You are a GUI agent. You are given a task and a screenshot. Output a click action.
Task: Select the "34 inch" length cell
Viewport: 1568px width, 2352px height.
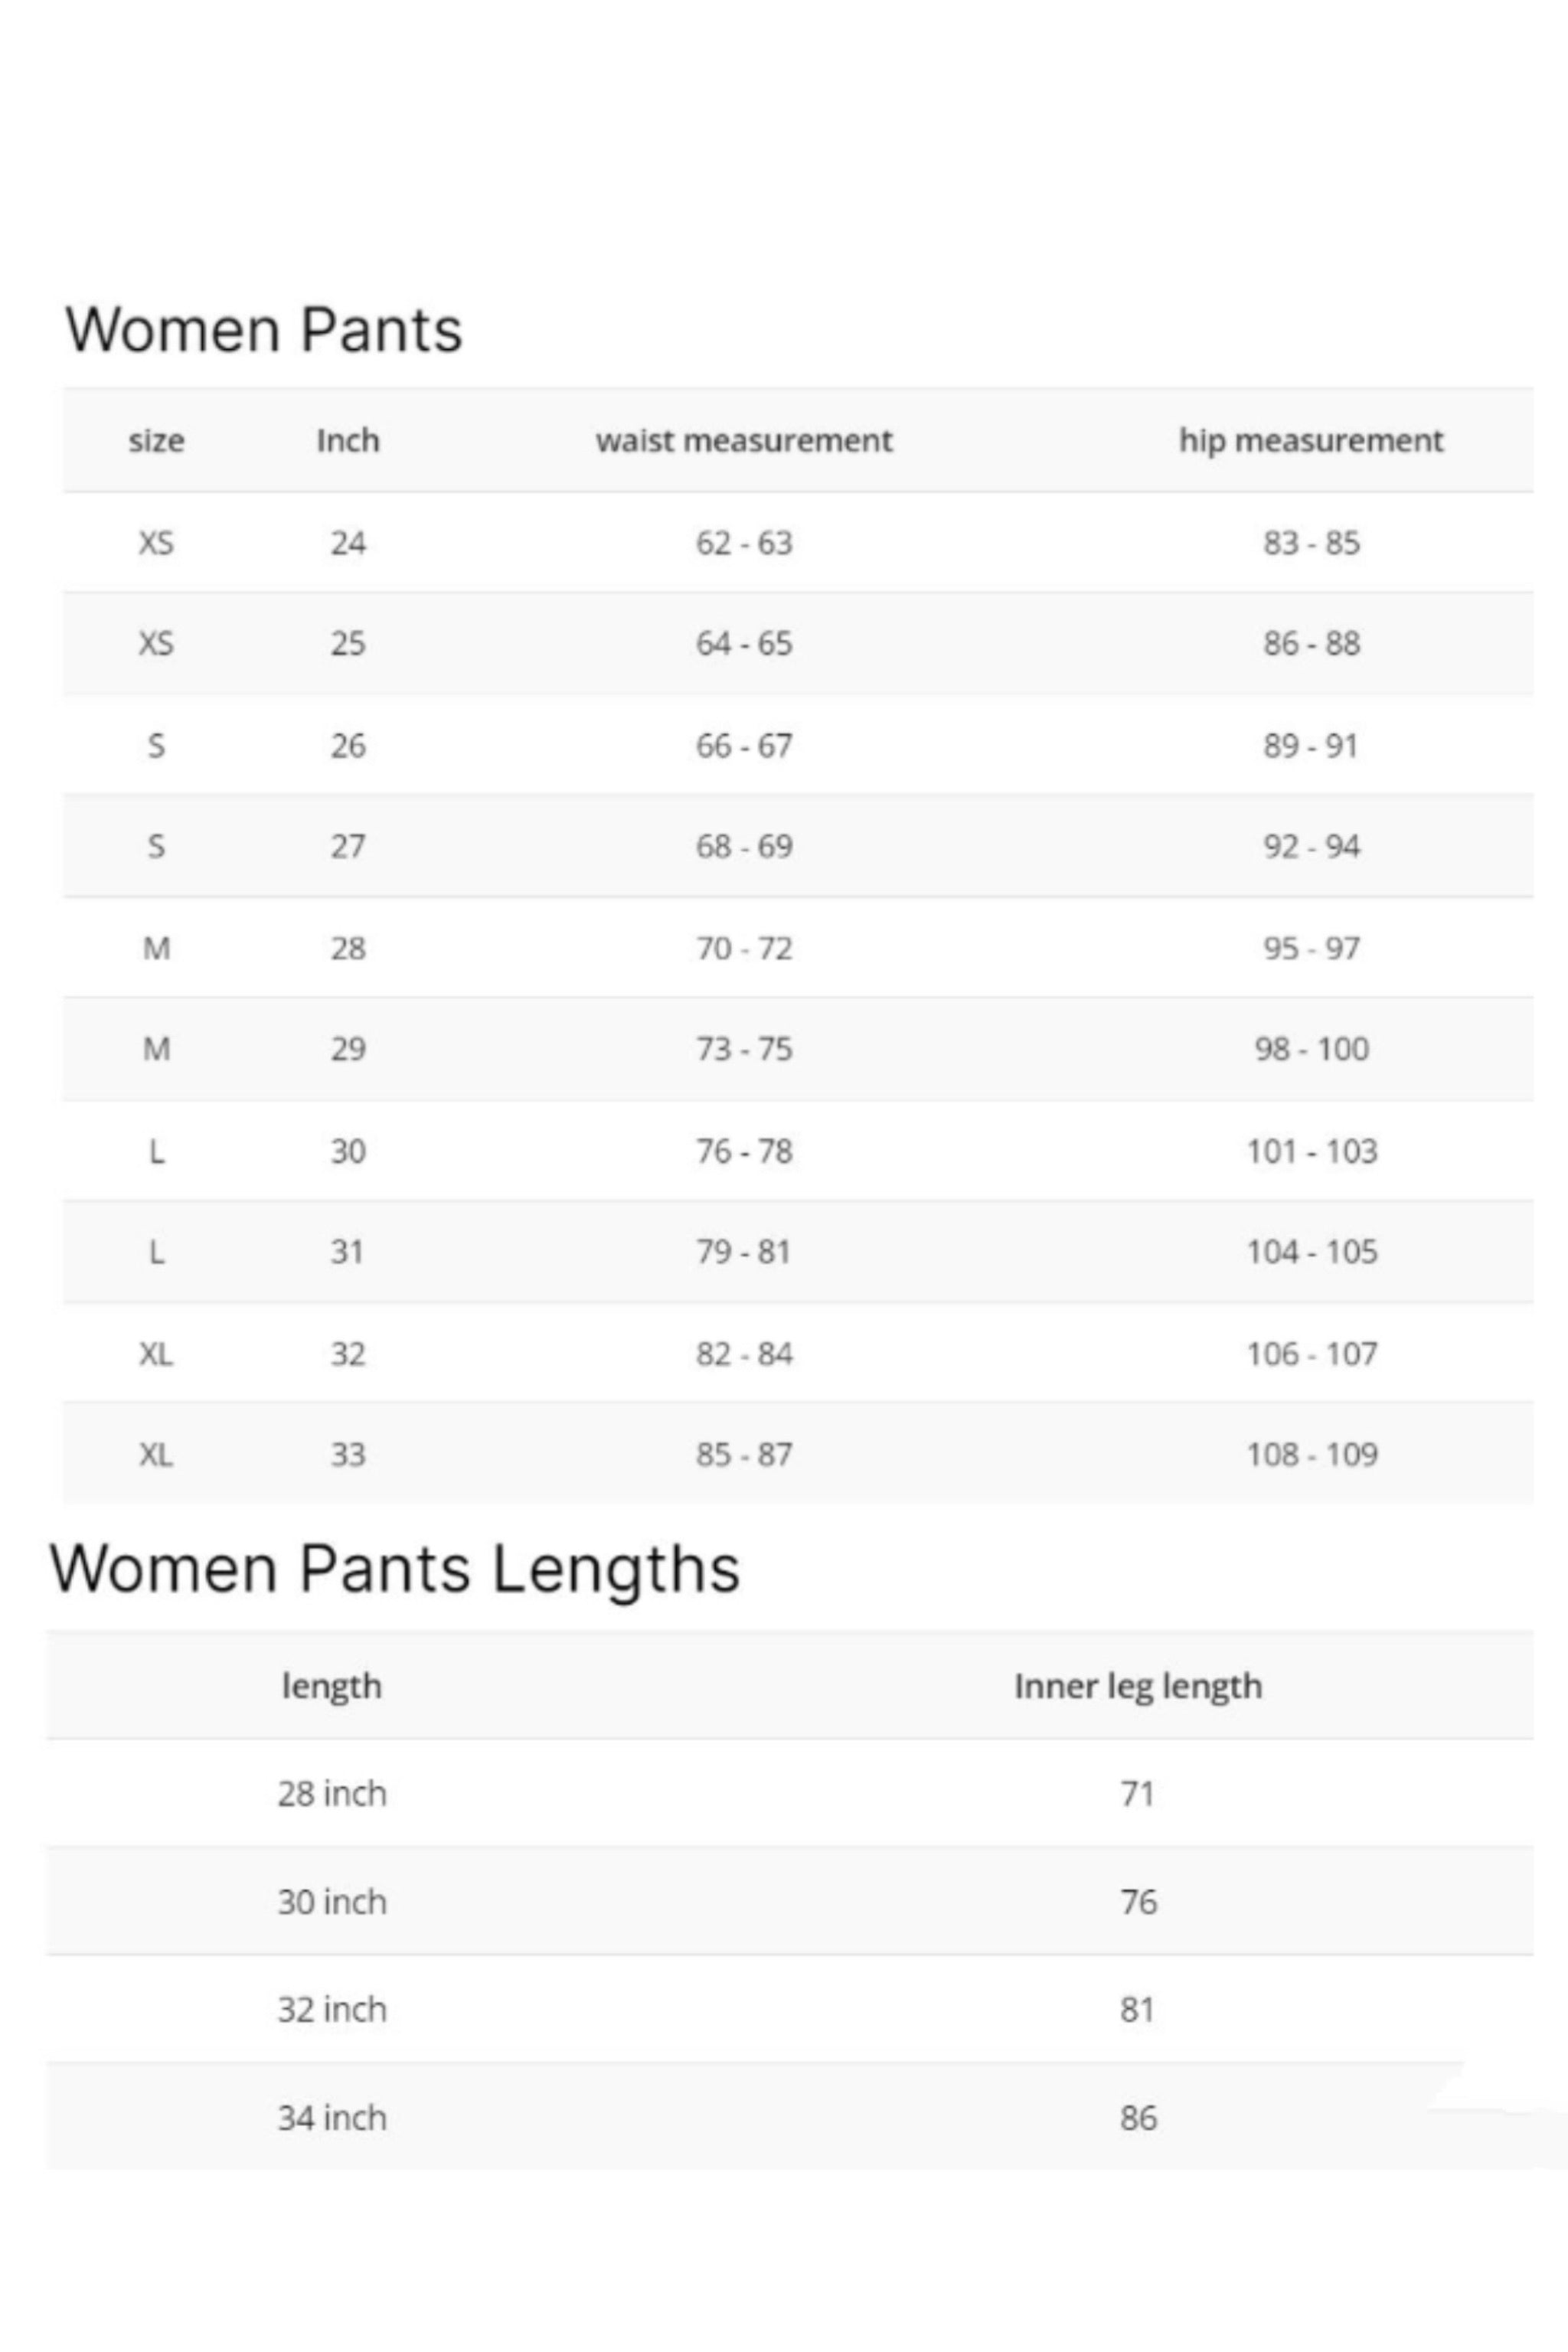(332, 2118)
